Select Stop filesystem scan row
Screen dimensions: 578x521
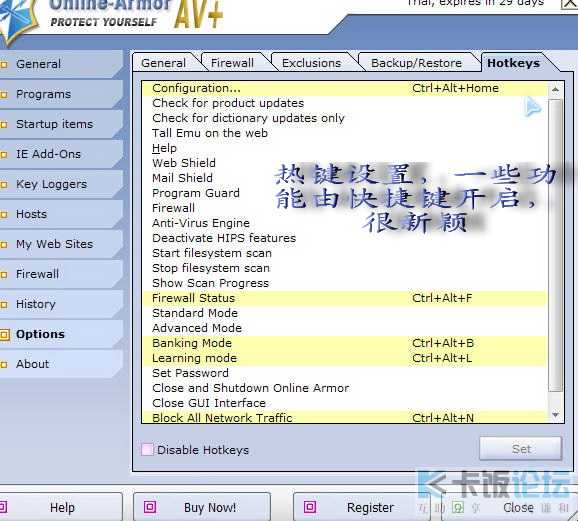pos(345,268)
